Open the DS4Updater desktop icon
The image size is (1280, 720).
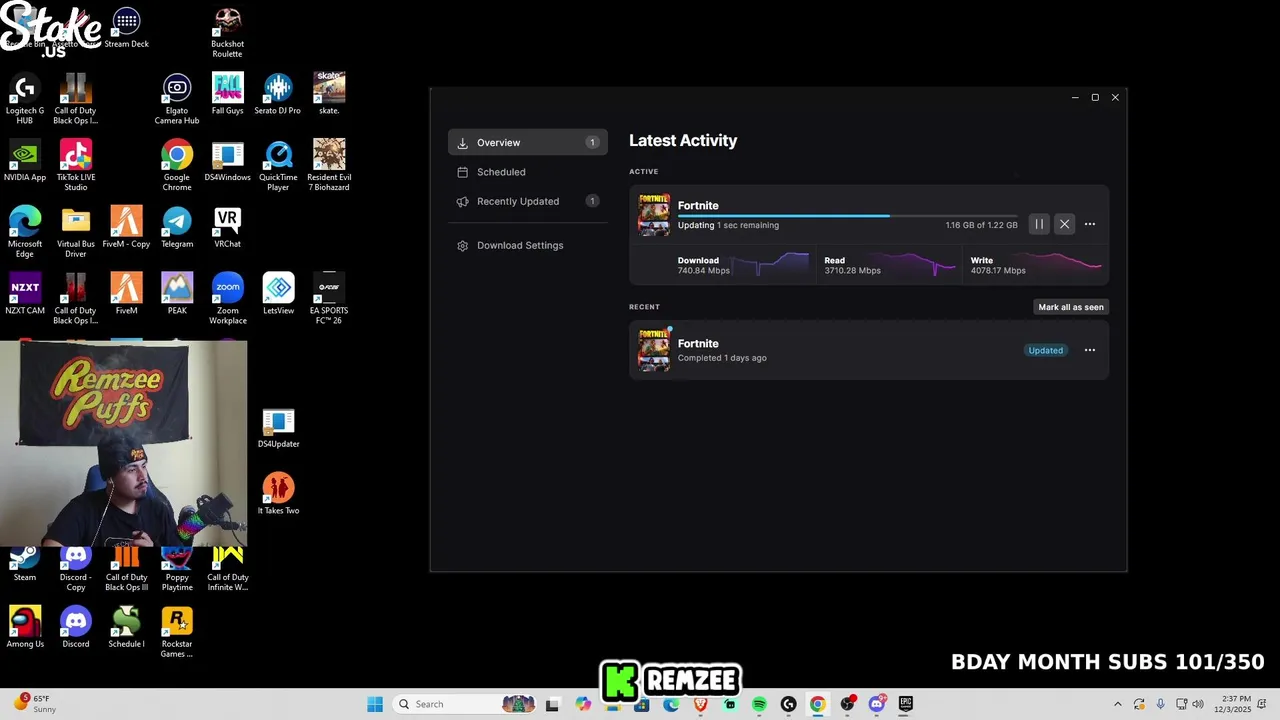(278, 428)
